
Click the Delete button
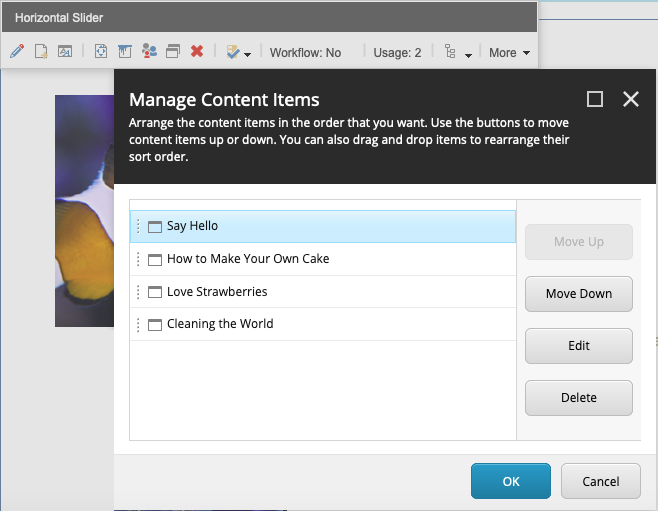[x=579, y=398]
